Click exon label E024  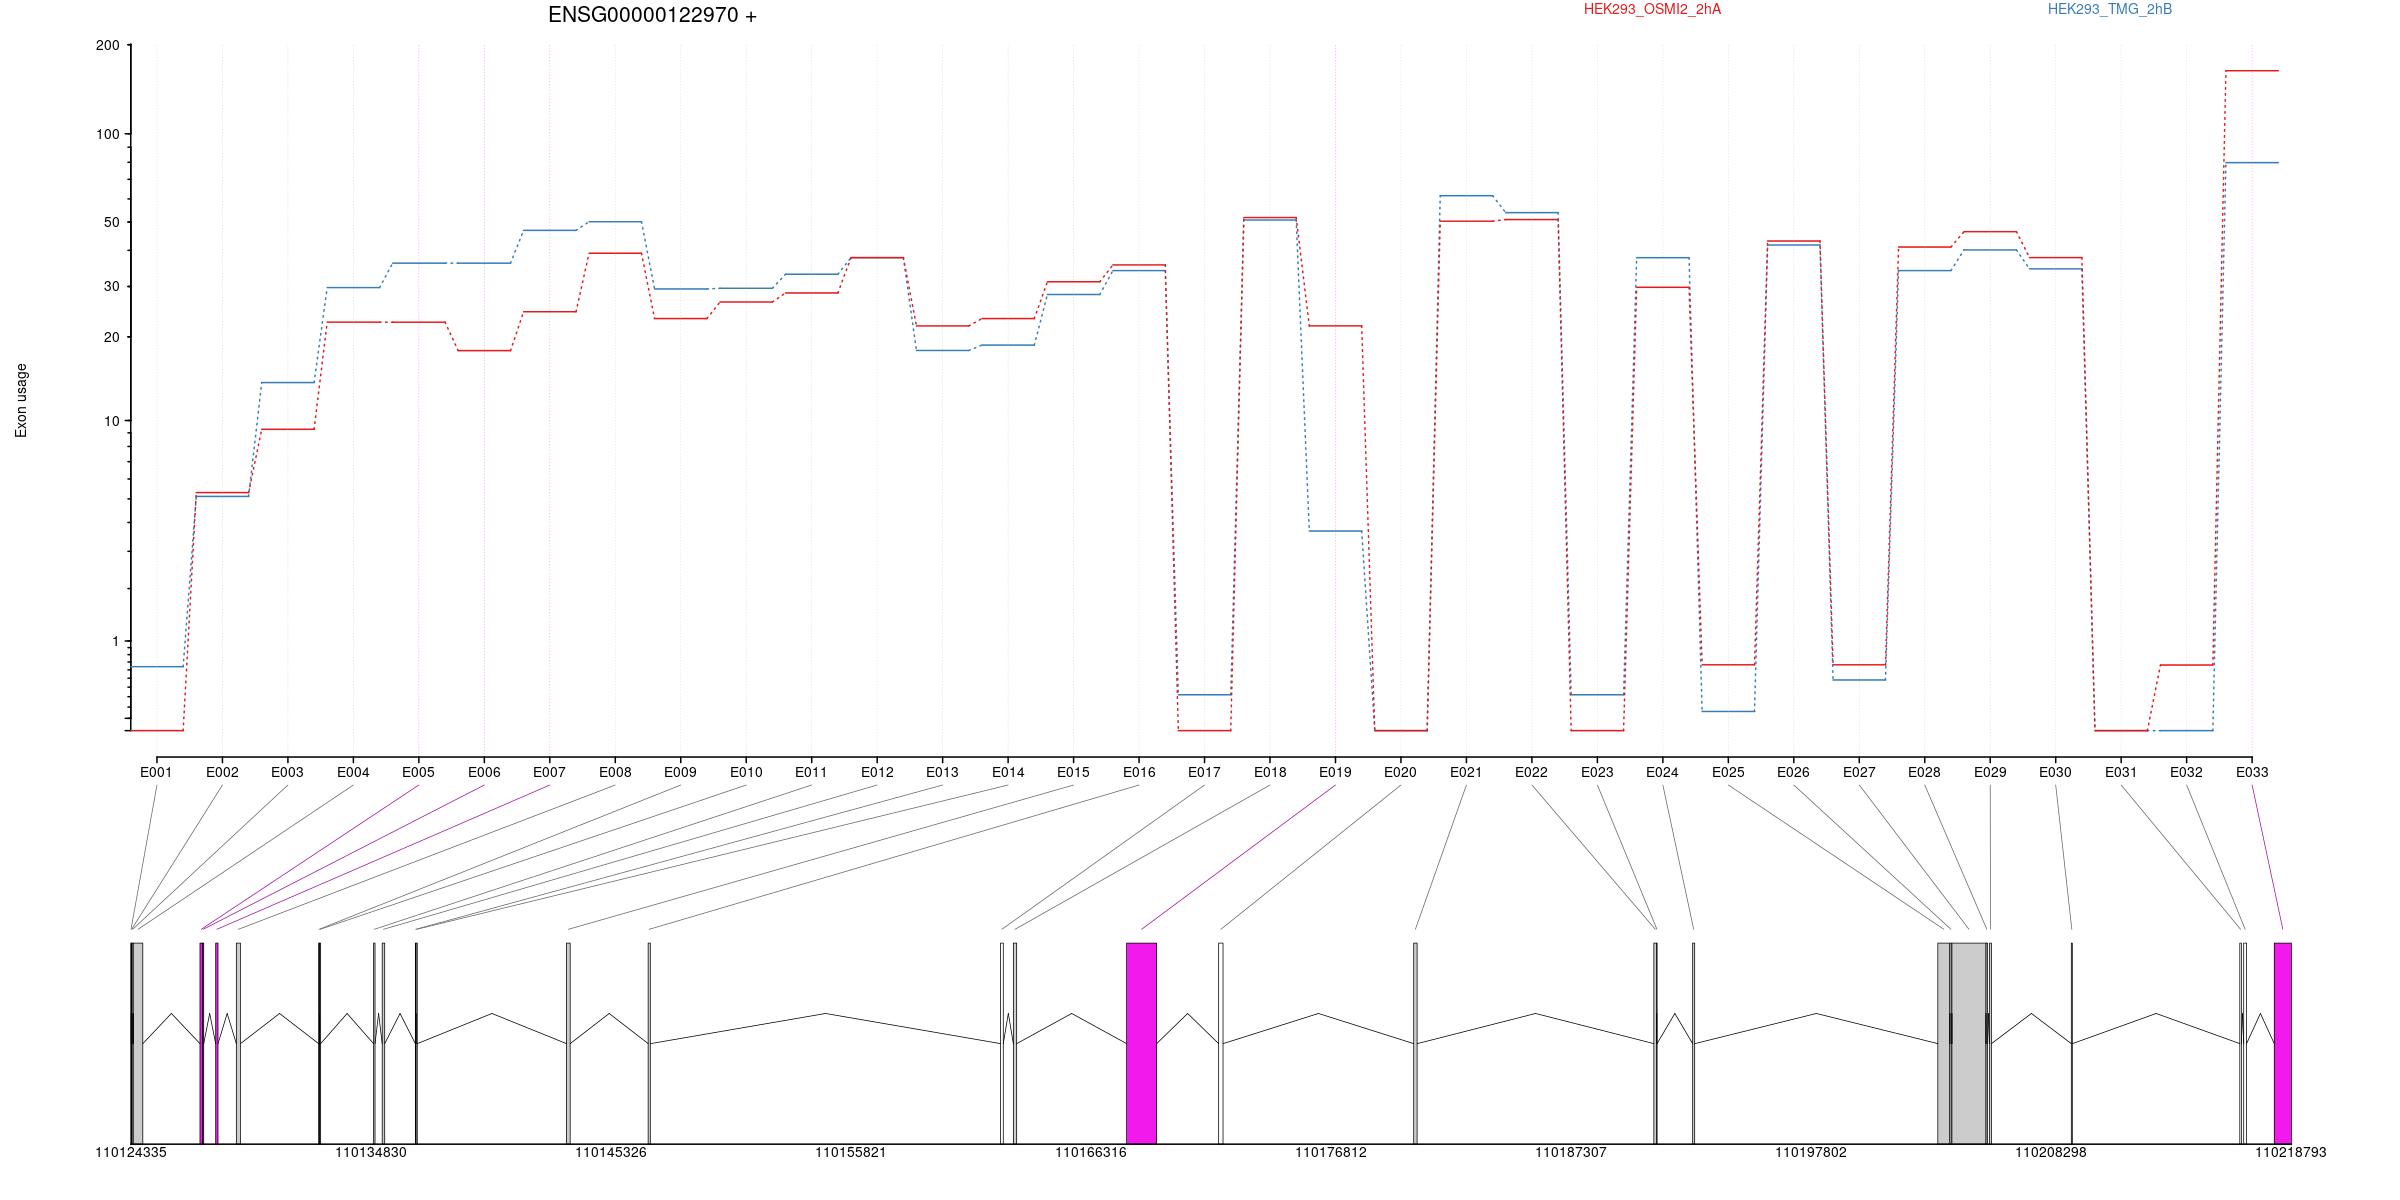point(1662,772)
